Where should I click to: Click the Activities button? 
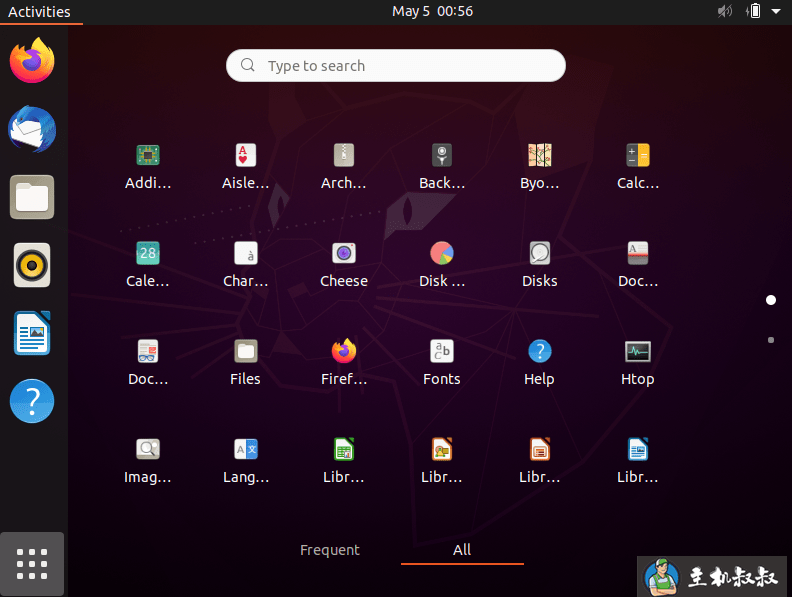click(x=39, y=12)
